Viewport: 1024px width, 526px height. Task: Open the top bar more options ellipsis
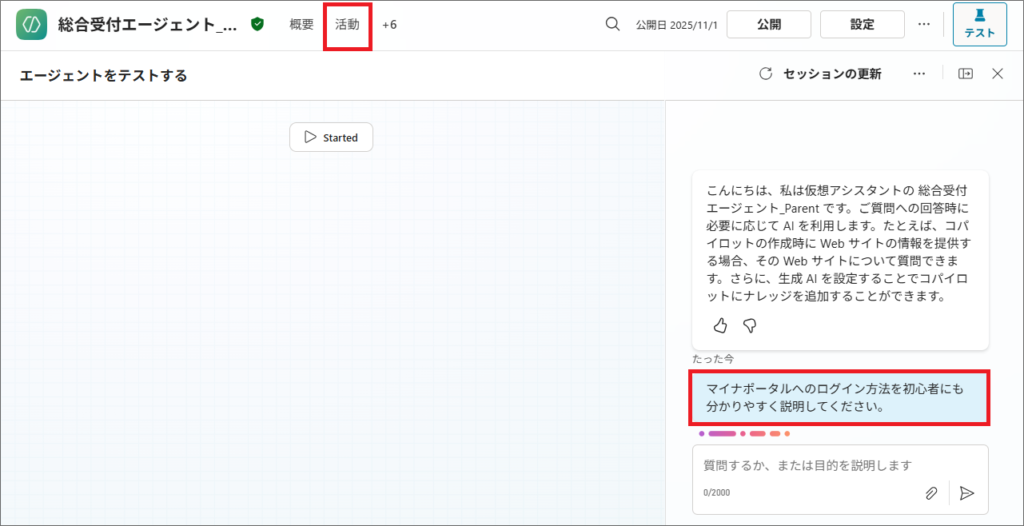coord(923,24)
